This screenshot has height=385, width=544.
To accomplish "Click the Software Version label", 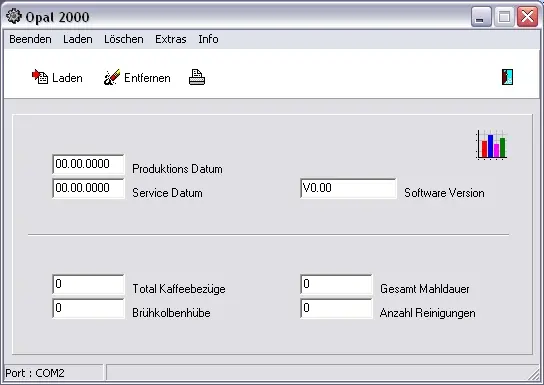I will [x=444, y=193].
